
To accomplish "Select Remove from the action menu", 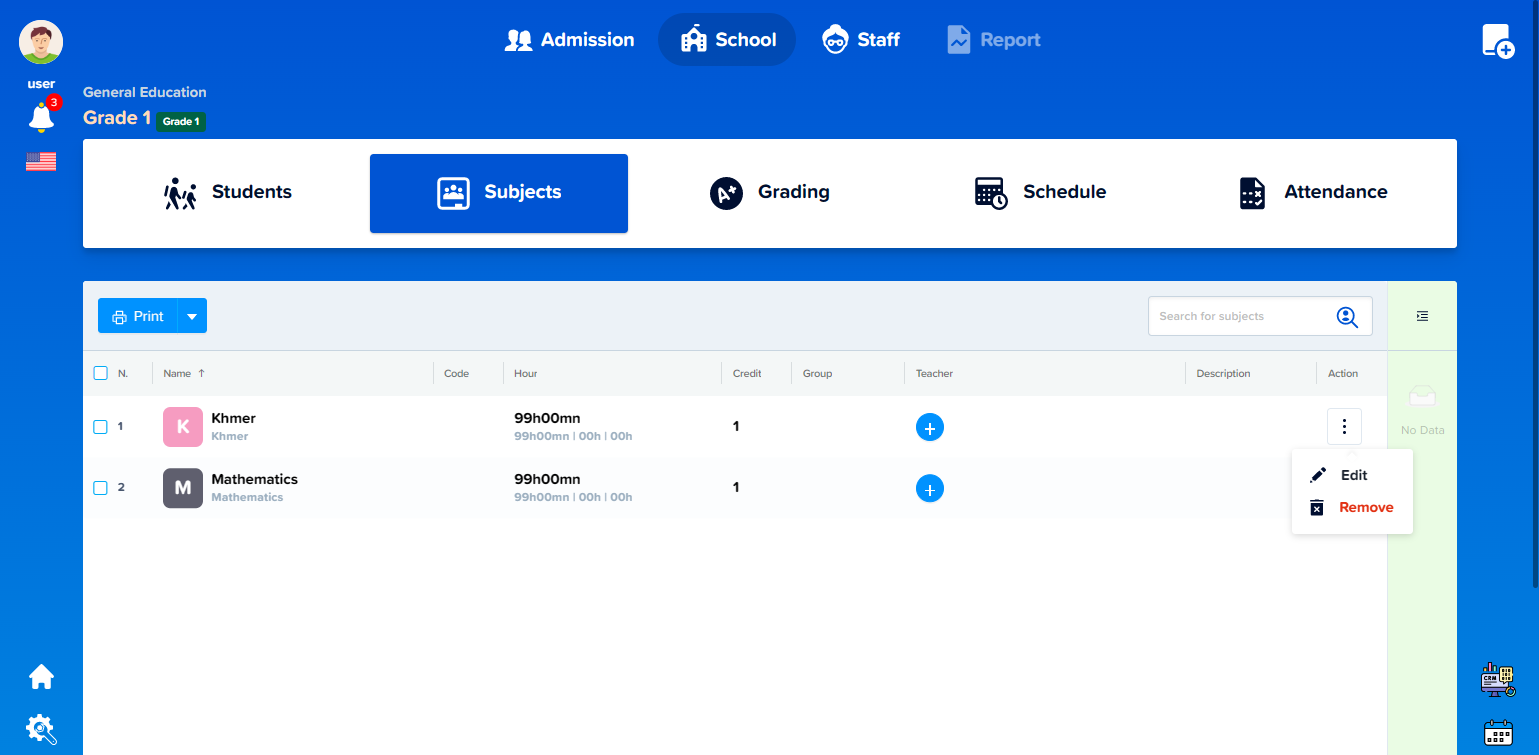I will 1365,507.
